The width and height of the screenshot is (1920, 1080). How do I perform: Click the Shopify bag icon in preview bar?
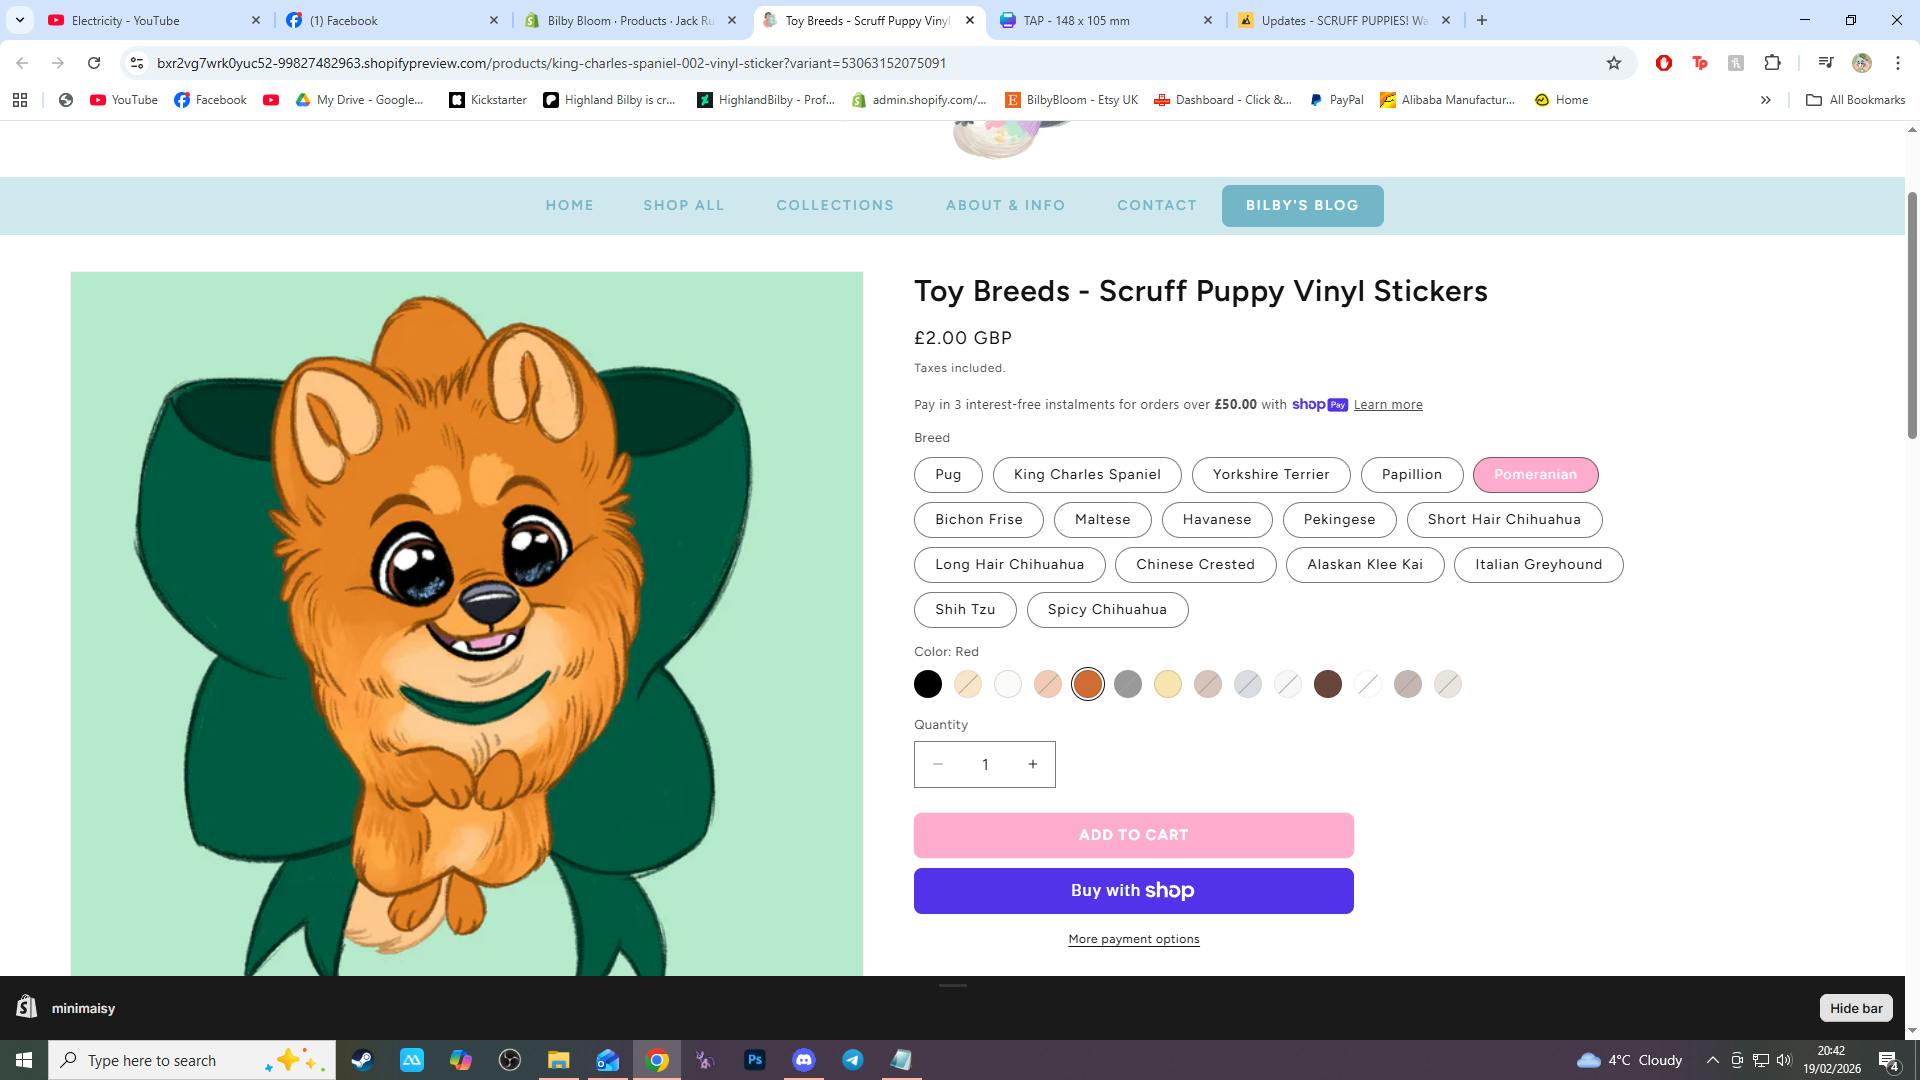point(27,1007)
